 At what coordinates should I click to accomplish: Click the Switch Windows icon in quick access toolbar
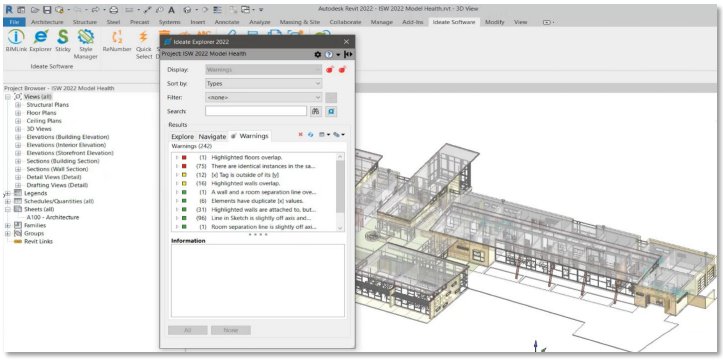click(x=245, y=9)
